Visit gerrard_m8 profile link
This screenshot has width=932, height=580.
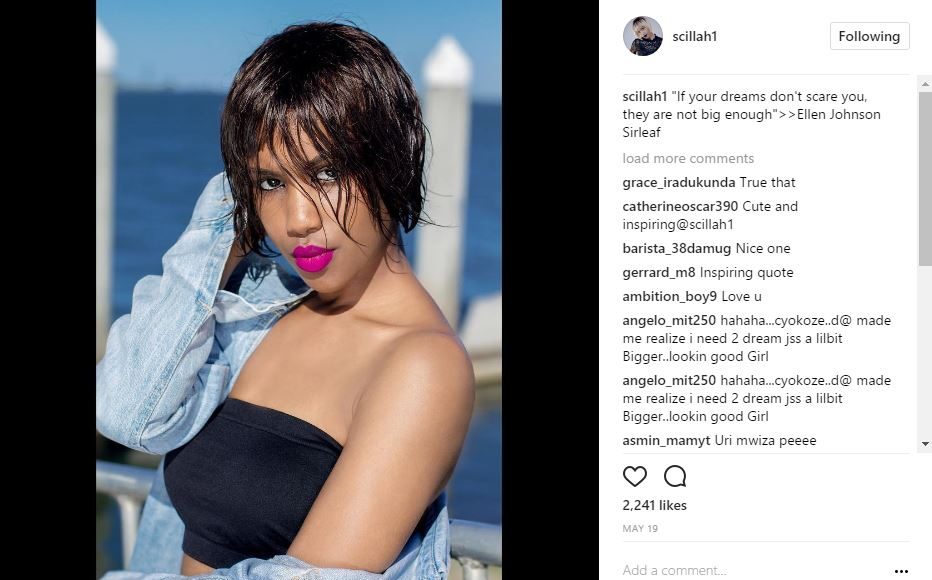click(659, 272)
